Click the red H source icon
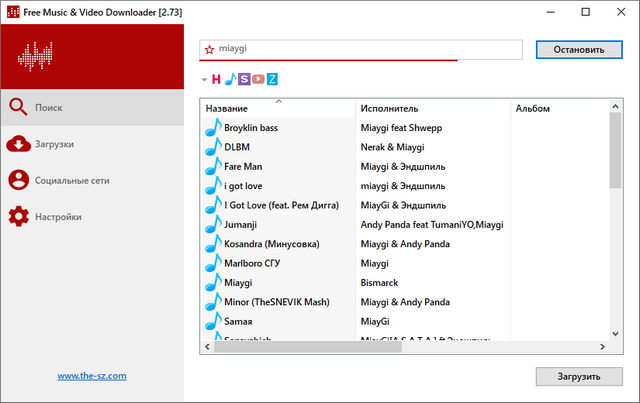This screenshot has height=403, width=640. point(216,78)
